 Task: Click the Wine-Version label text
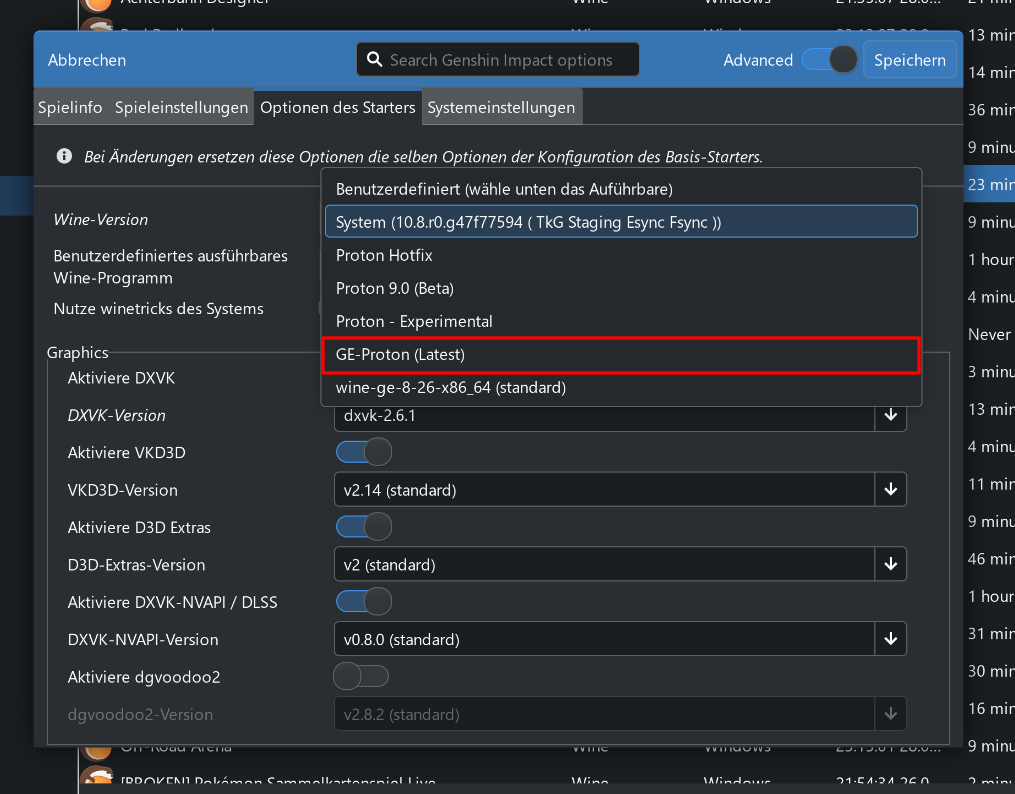pyautogui.click(x=101, y=219)
